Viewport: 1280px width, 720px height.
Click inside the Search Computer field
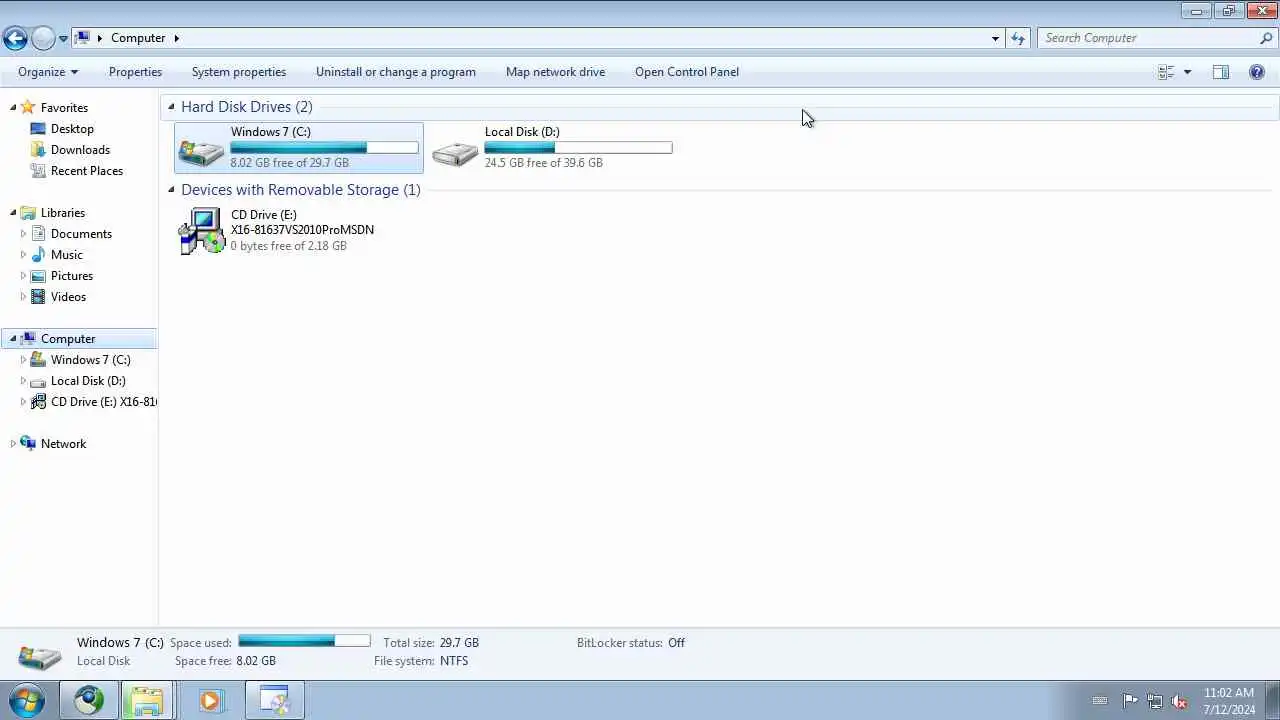1147,38
